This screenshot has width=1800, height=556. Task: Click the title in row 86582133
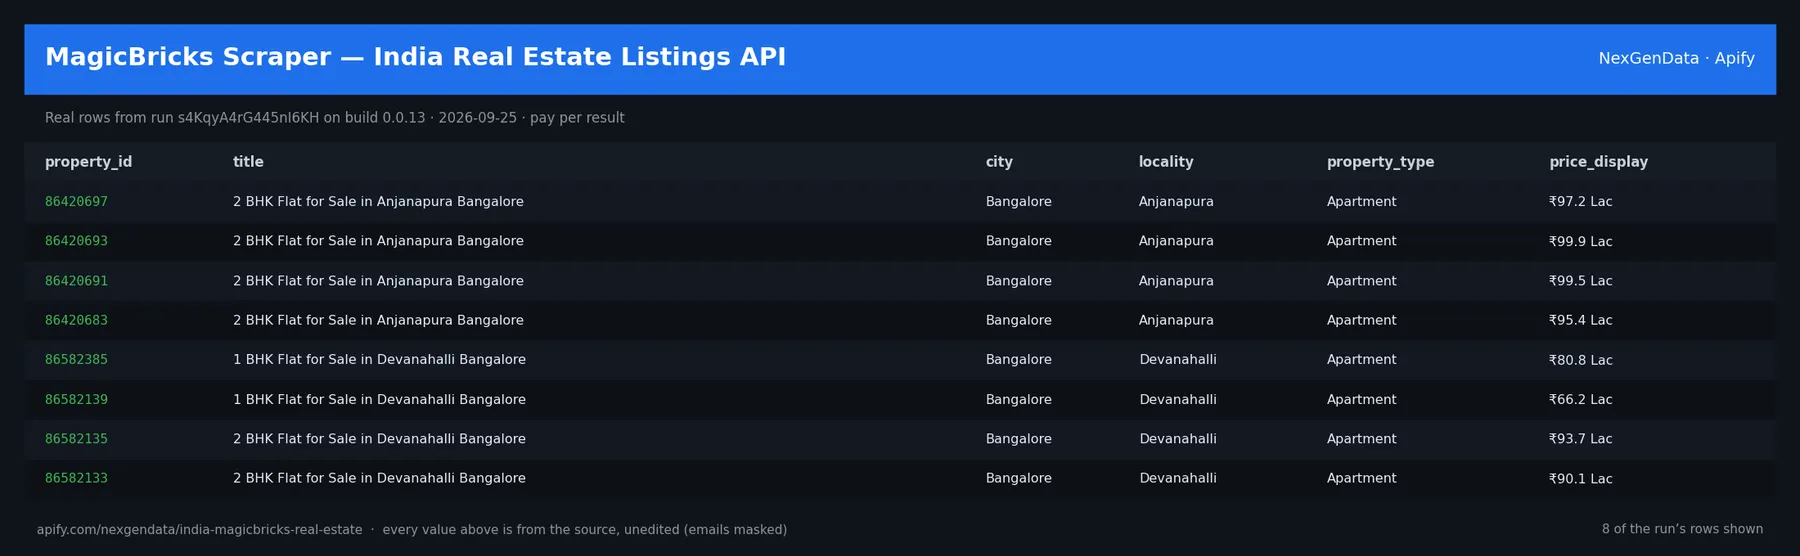click(x=379, y=478)
